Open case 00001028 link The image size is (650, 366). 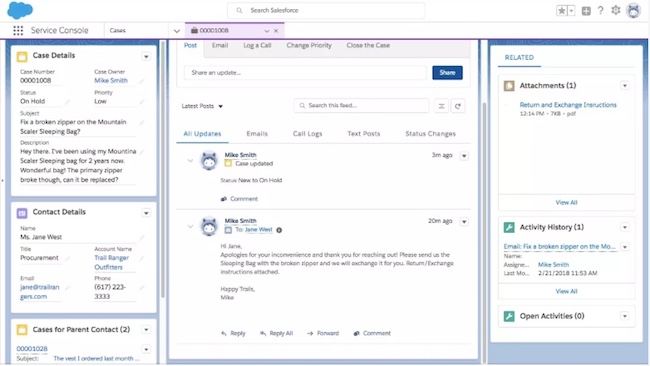pyautogui.click(x=32, y=349)
